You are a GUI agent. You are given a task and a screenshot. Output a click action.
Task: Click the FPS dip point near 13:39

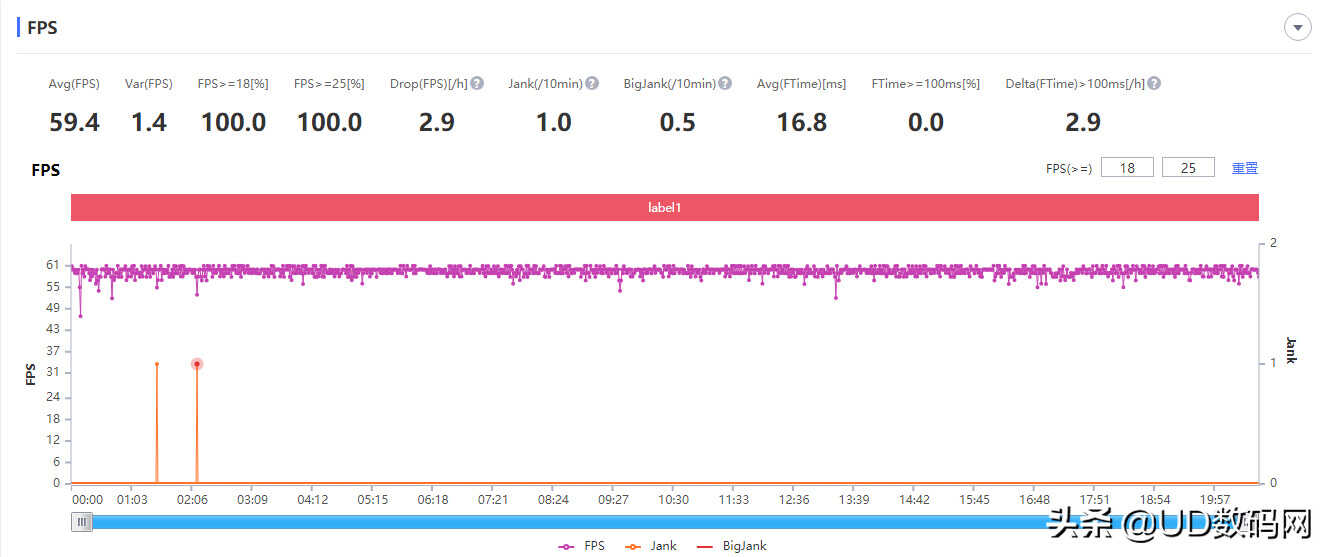pyautogui.click(x=836, y=297)
